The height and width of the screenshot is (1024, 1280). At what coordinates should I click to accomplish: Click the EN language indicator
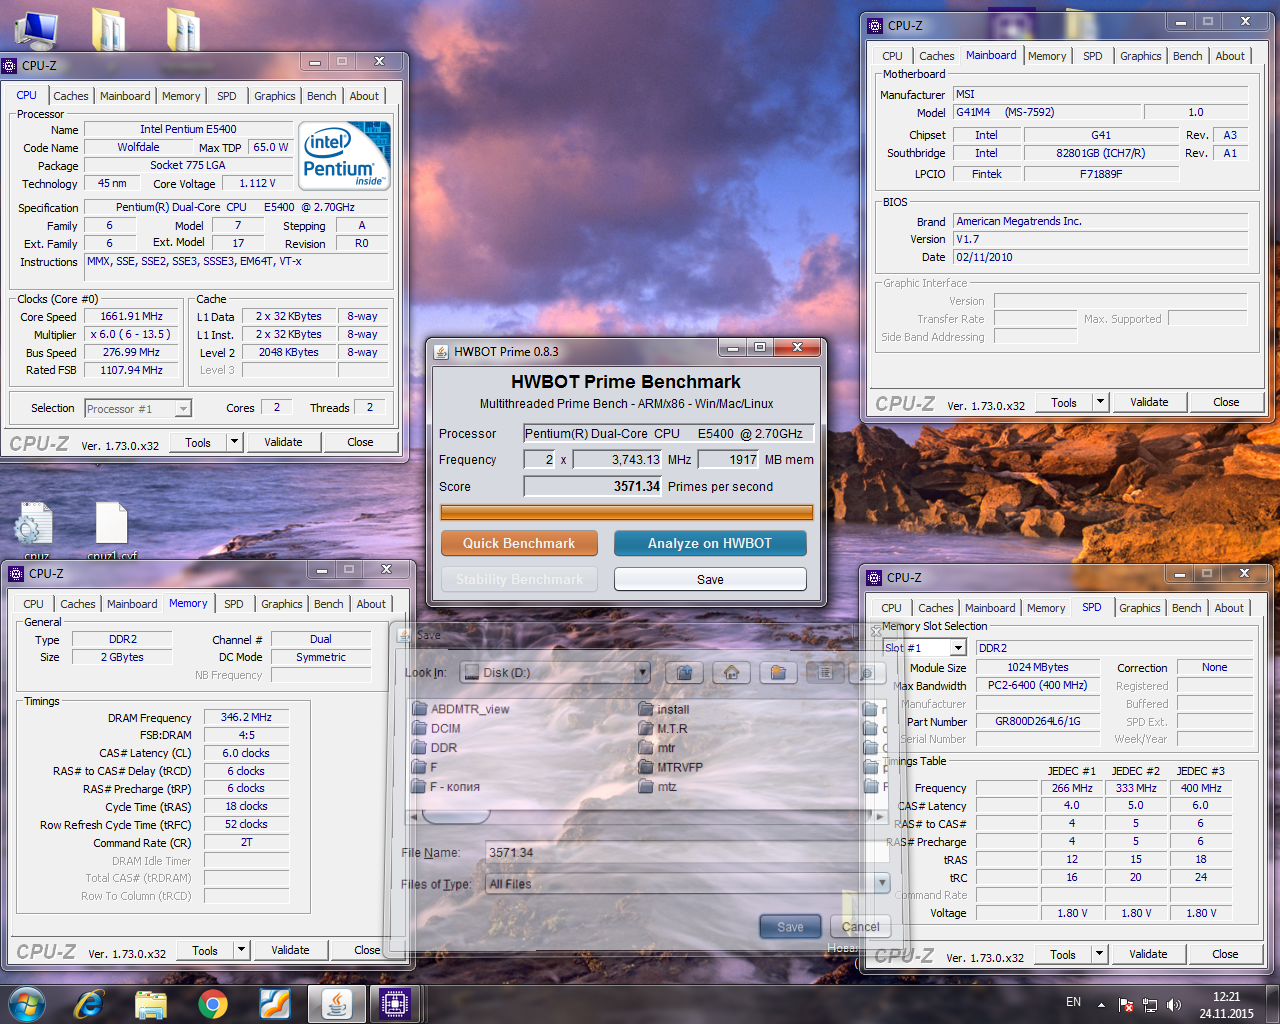point(1073,1002)
